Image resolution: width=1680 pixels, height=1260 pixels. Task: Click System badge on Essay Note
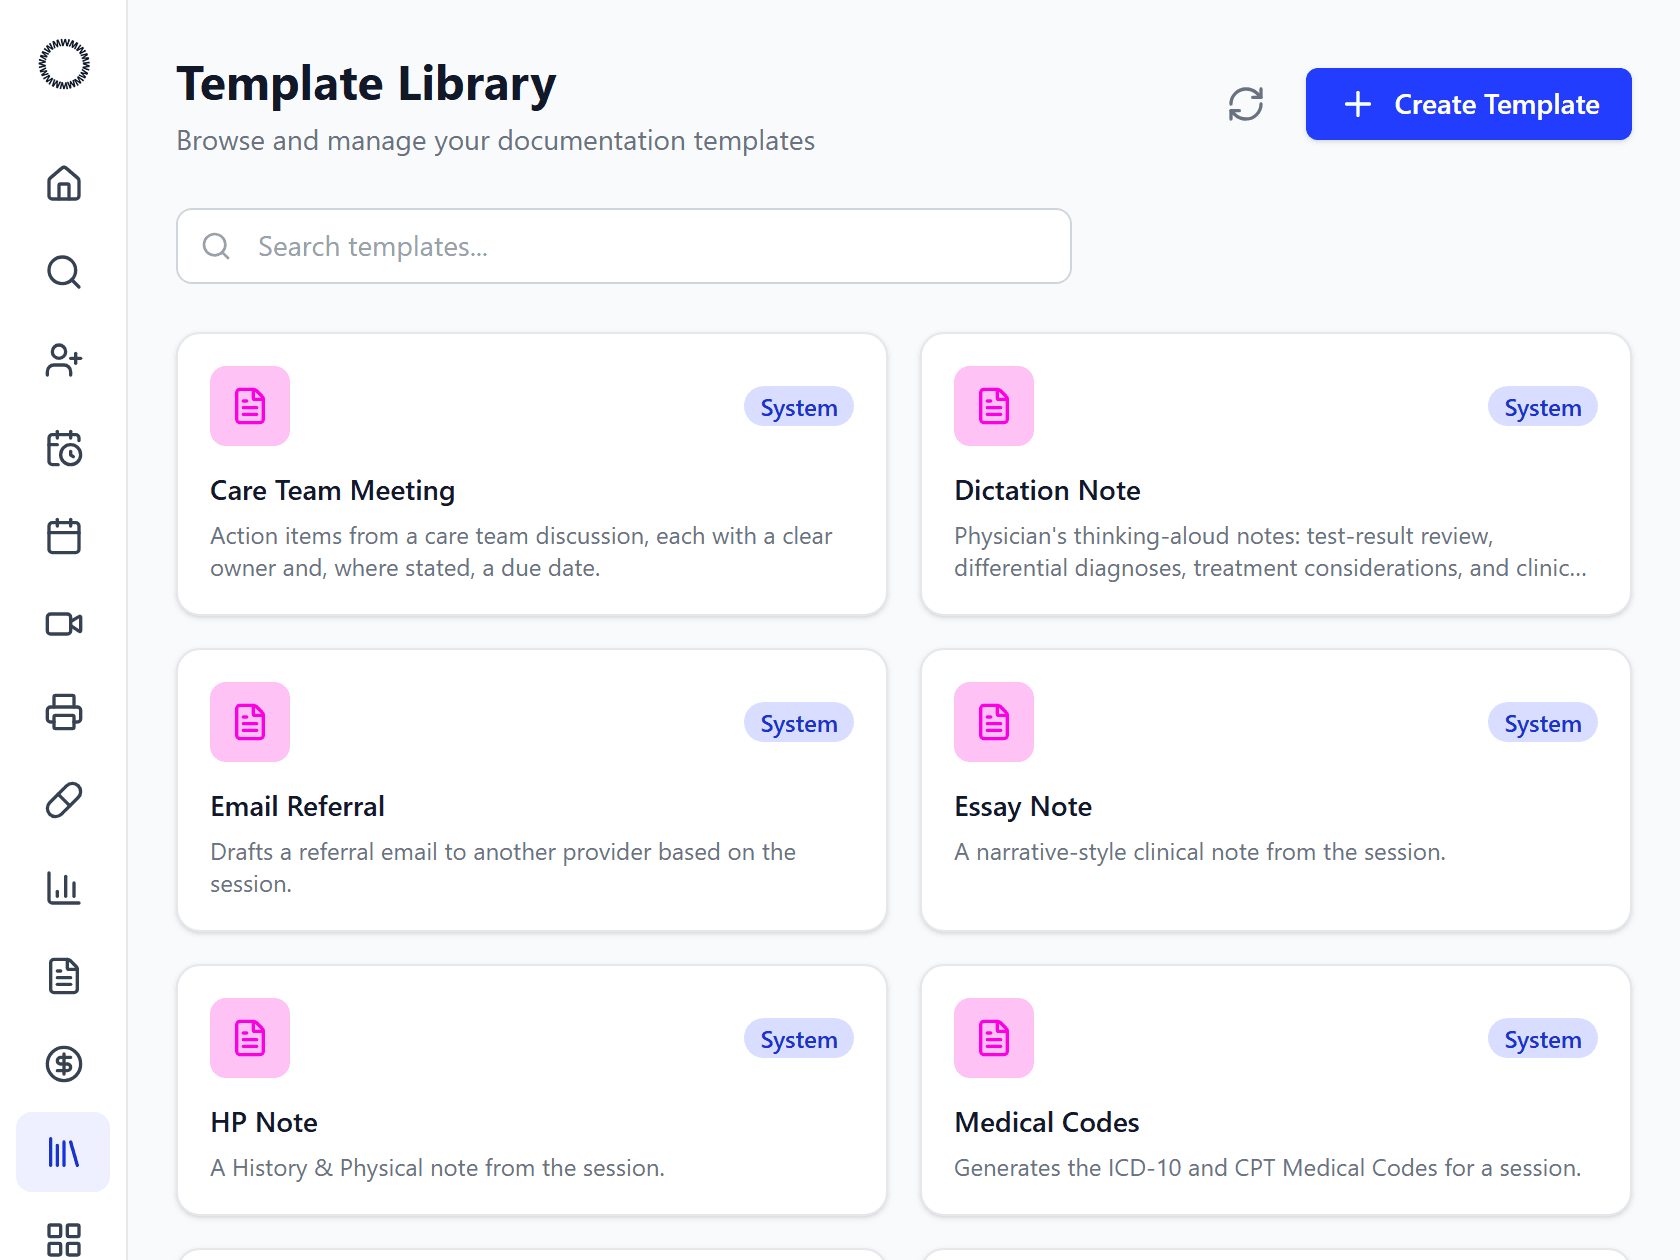click(x=1543, y=723)
